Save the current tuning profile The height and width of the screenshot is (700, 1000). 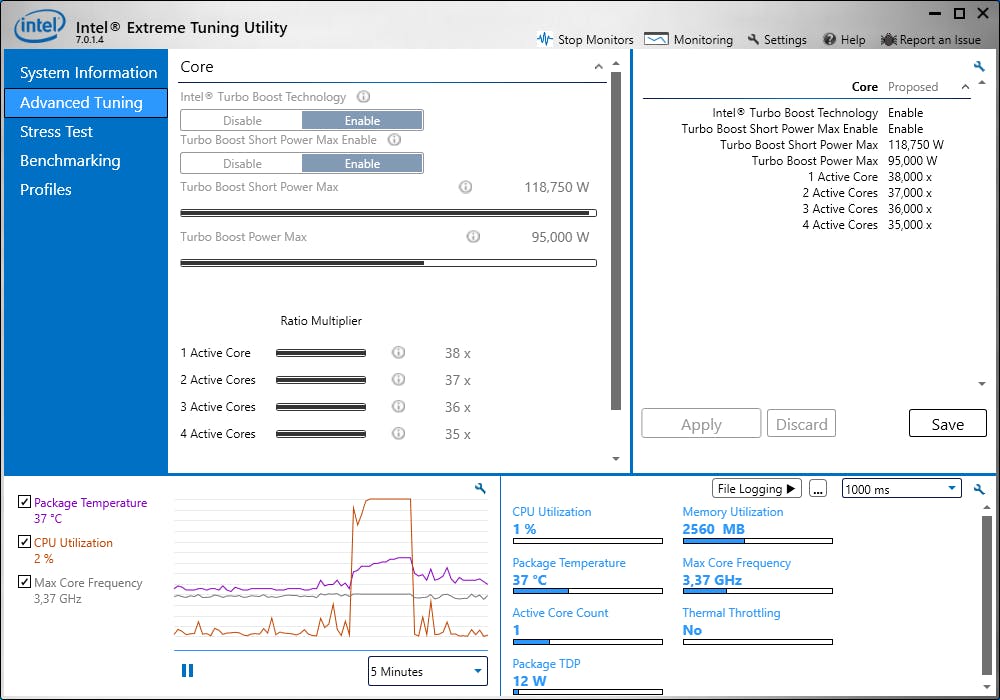(x=948, y=424)
